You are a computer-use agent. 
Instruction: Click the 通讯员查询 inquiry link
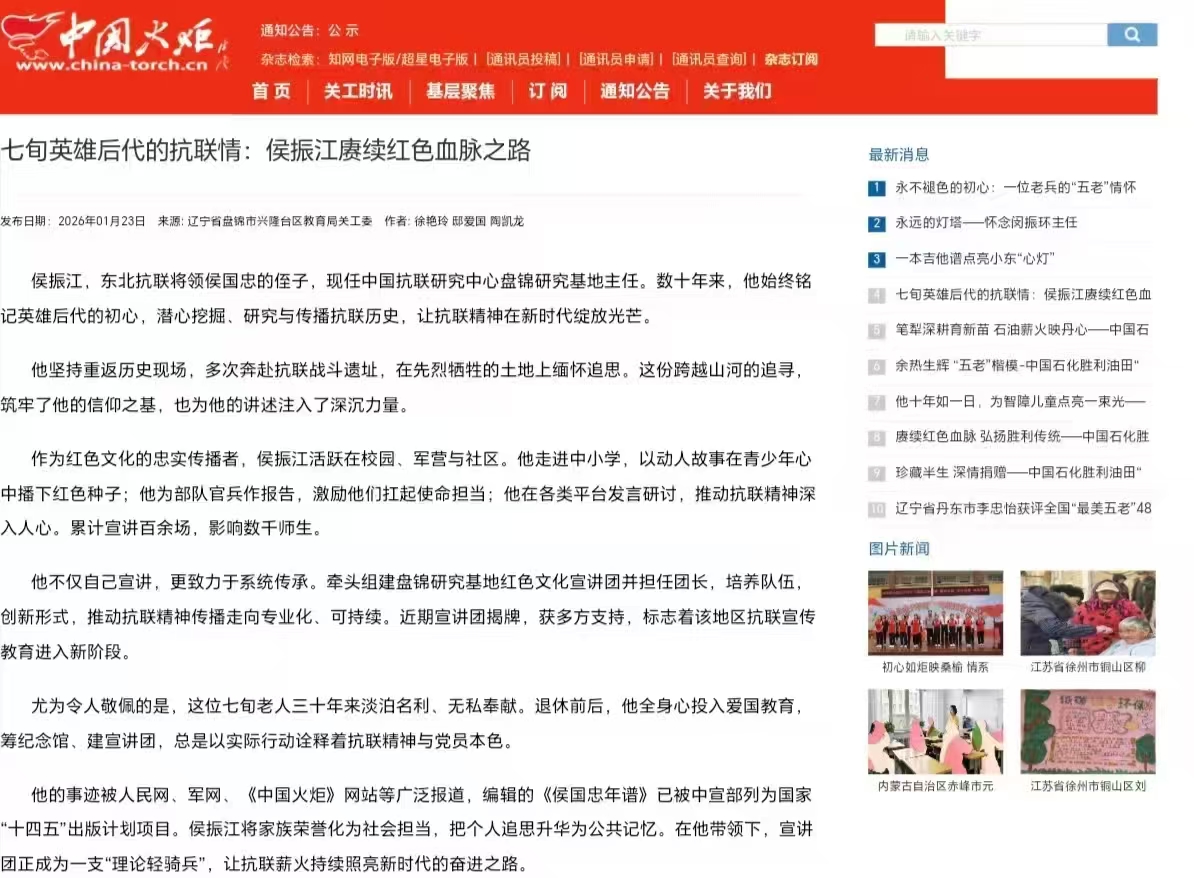pos(712,59)
